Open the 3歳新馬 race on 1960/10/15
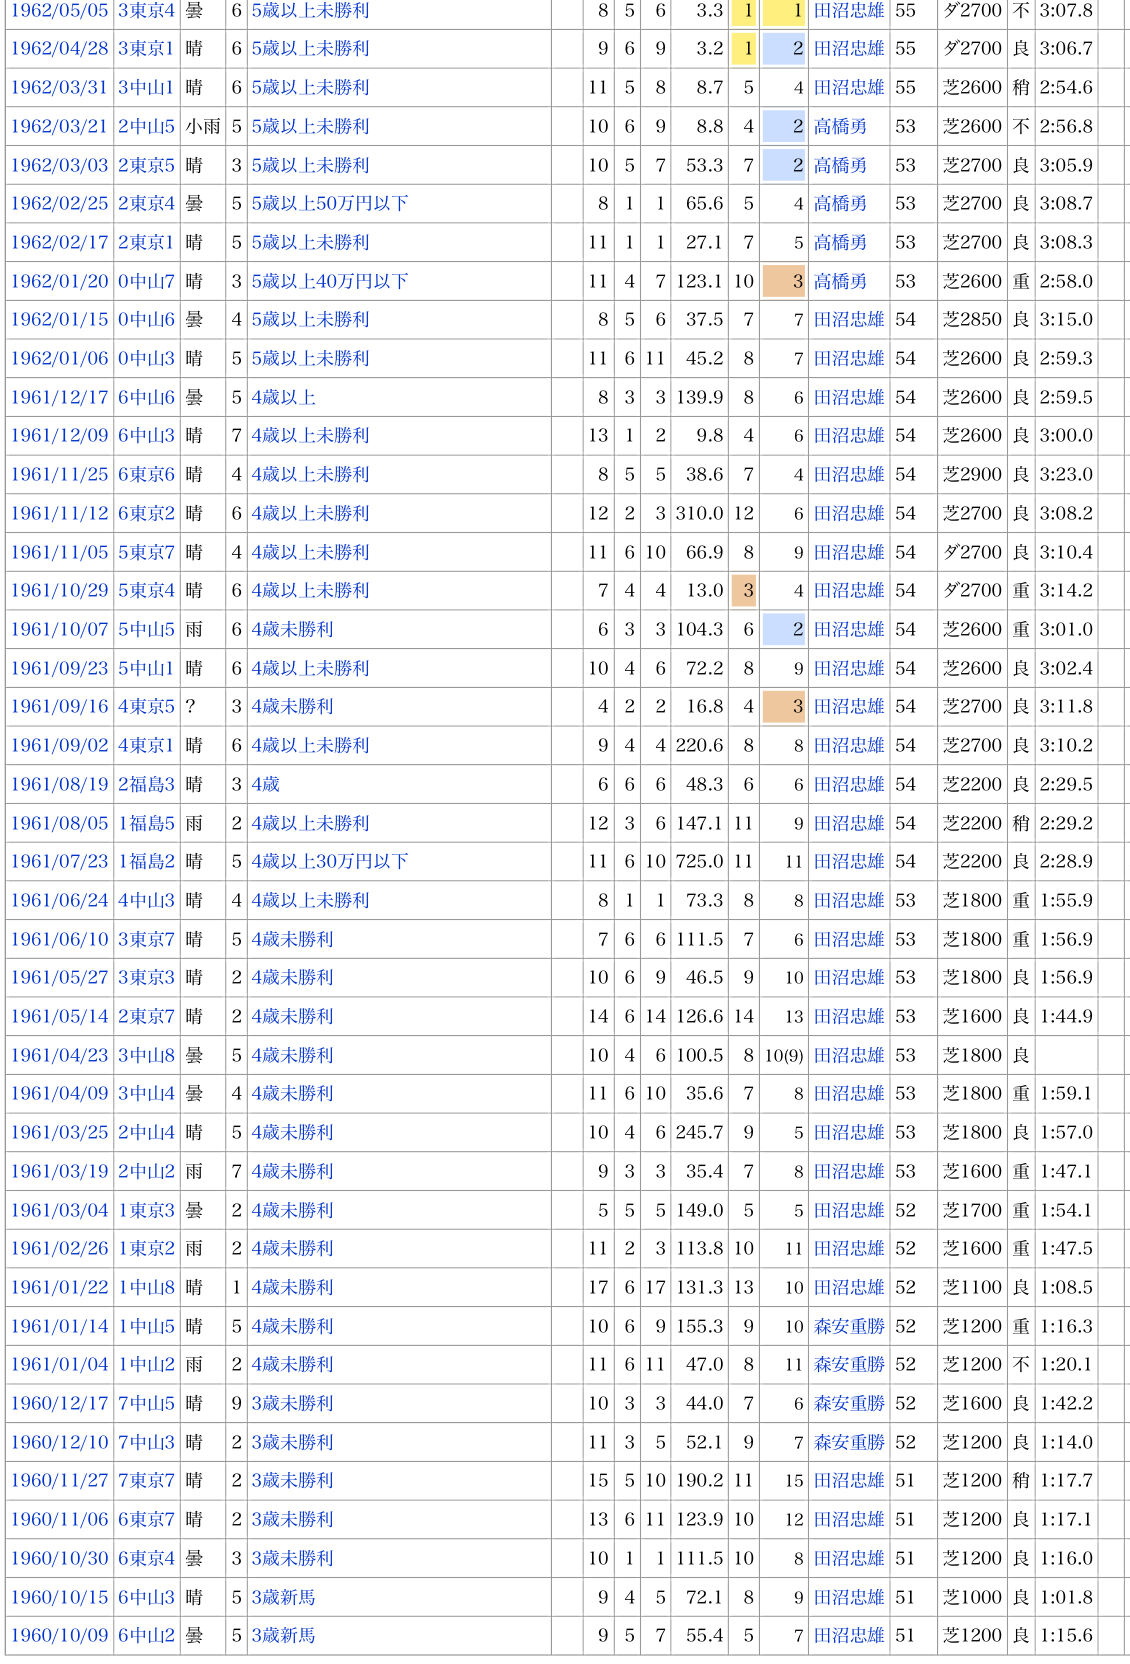Image resolution: width=1130 pixels, height=1664 pixels. pyautogui.click(x=283, y=1597)
